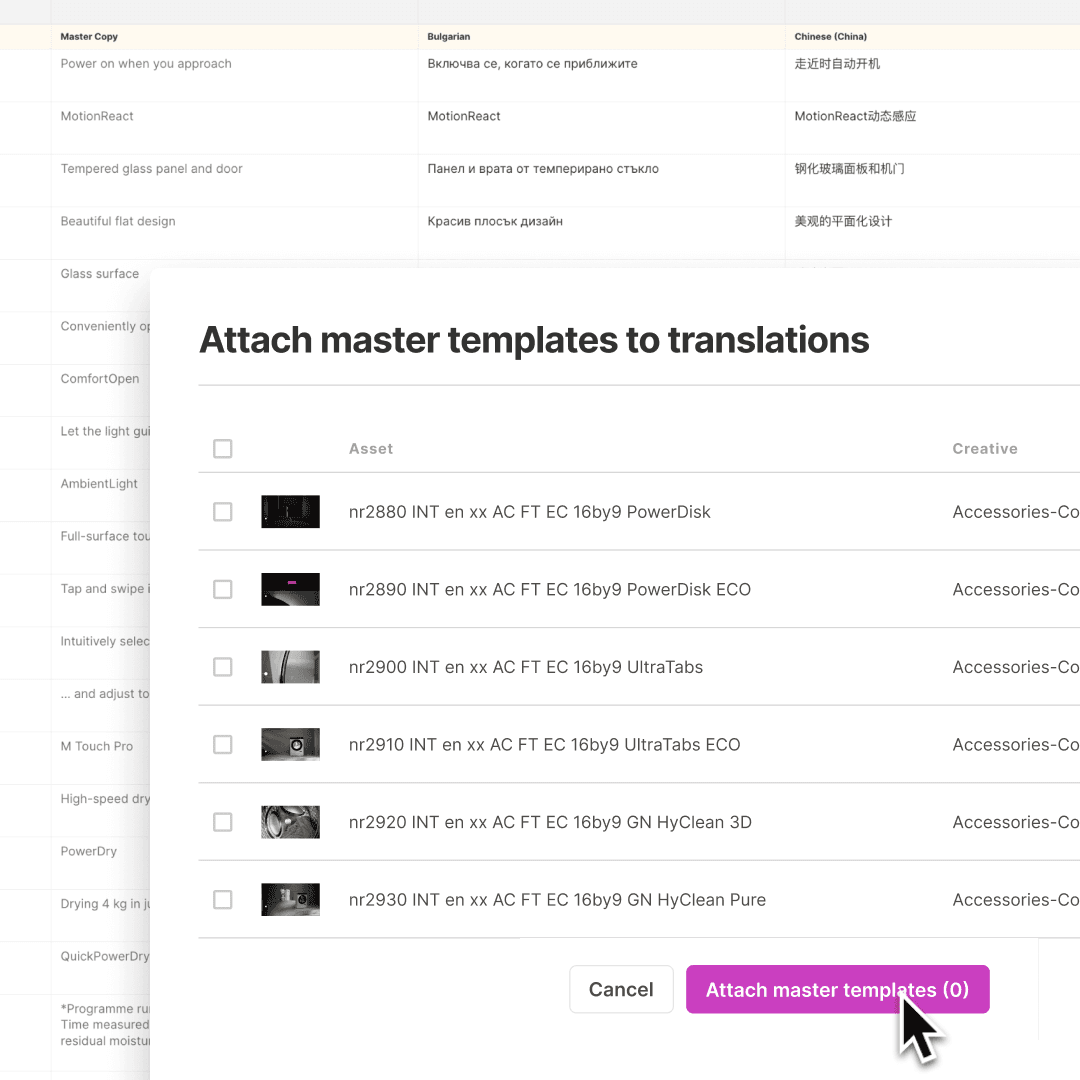Open the nr2890 PowerDisk ECO thumbnail
Viewport: 1080px width, 1080px height.
click(x=290, y=589)
